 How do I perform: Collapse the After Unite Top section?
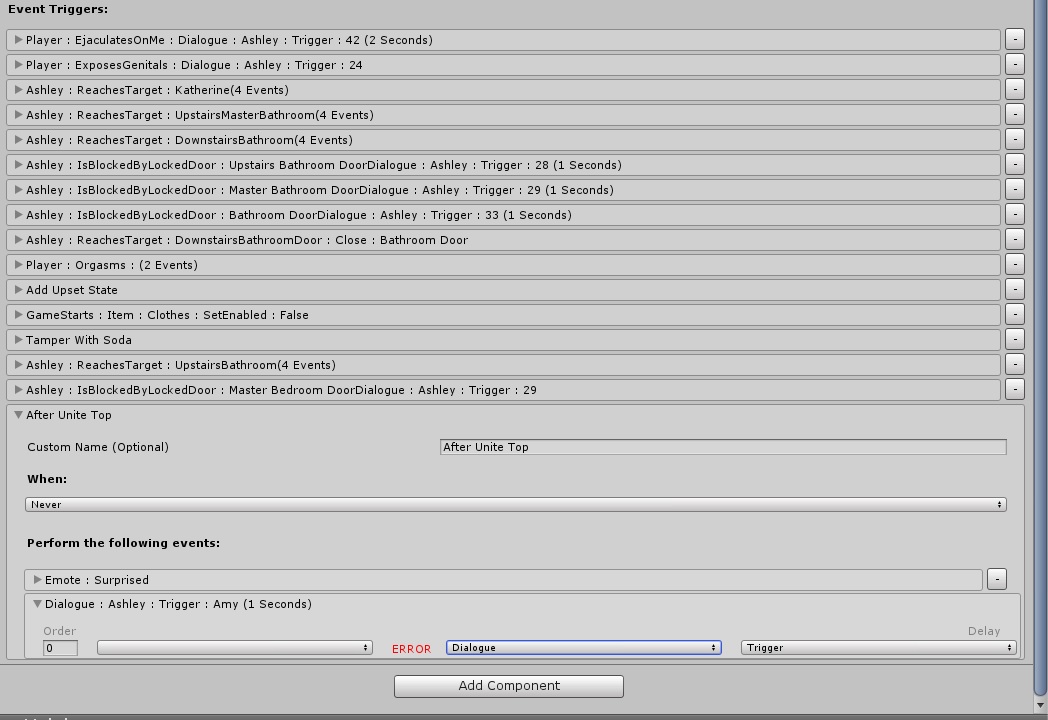[x=18, y=415]
